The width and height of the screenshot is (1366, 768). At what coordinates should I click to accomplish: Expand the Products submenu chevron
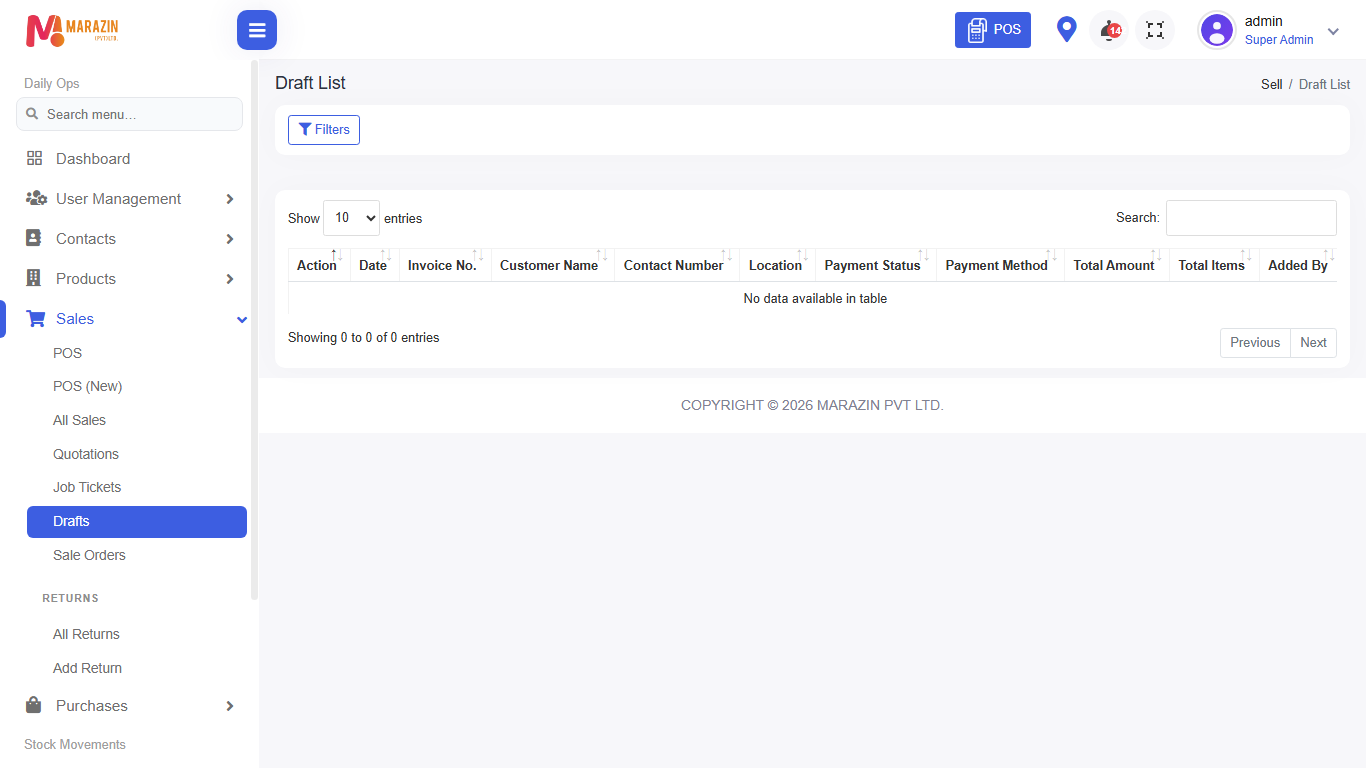tap(230, 279)
